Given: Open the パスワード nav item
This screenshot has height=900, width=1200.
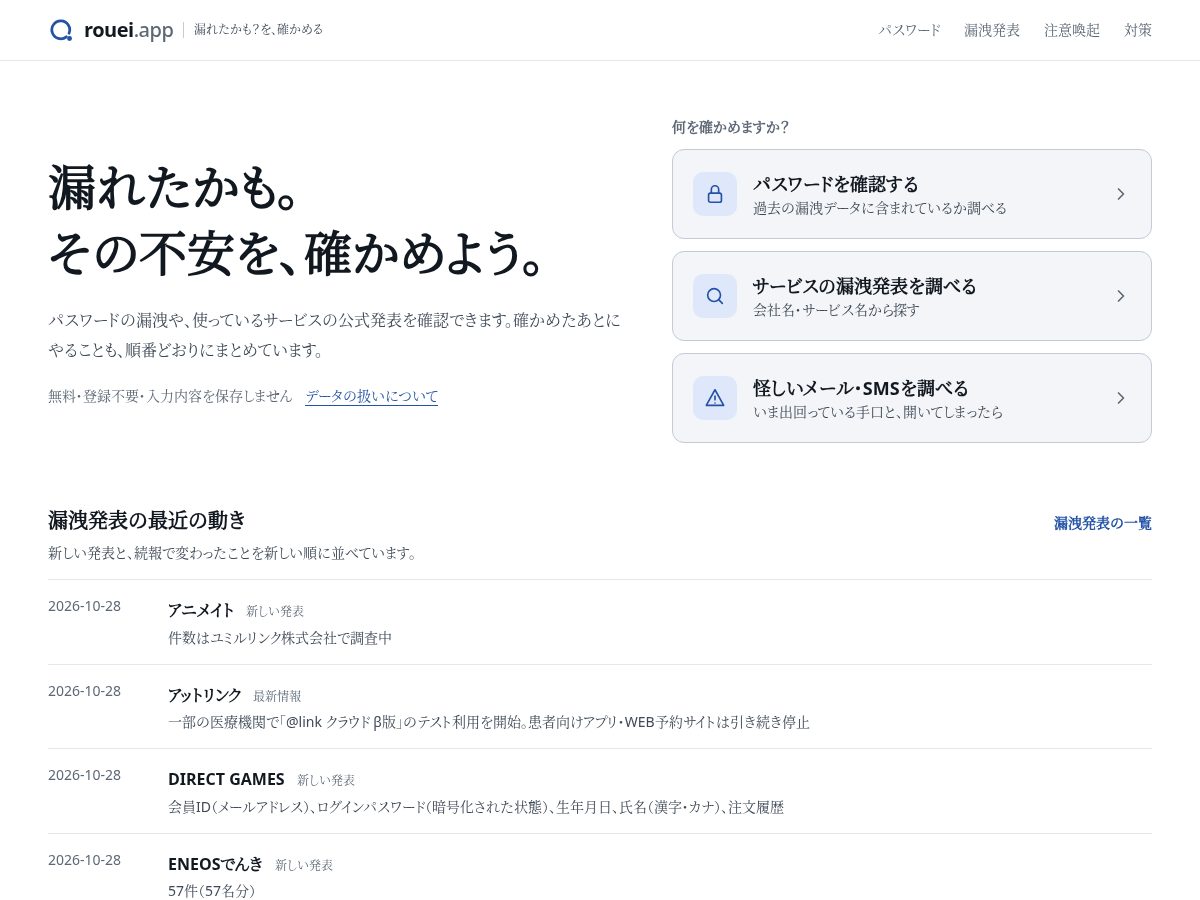Looking at the screenshot, I should (x=910, y=30).
